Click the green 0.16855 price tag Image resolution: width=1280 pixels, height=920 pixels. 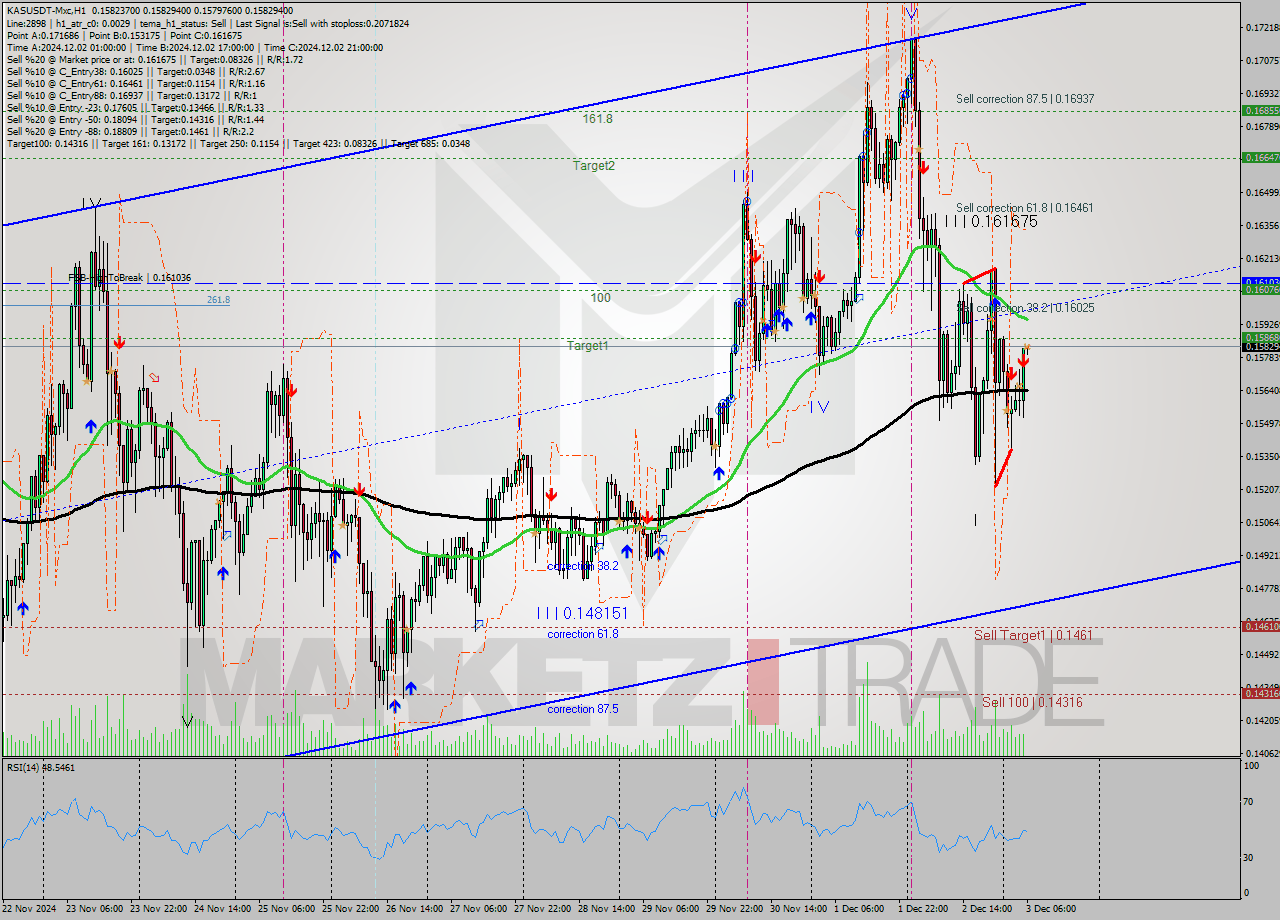[x=1260, y=111]
